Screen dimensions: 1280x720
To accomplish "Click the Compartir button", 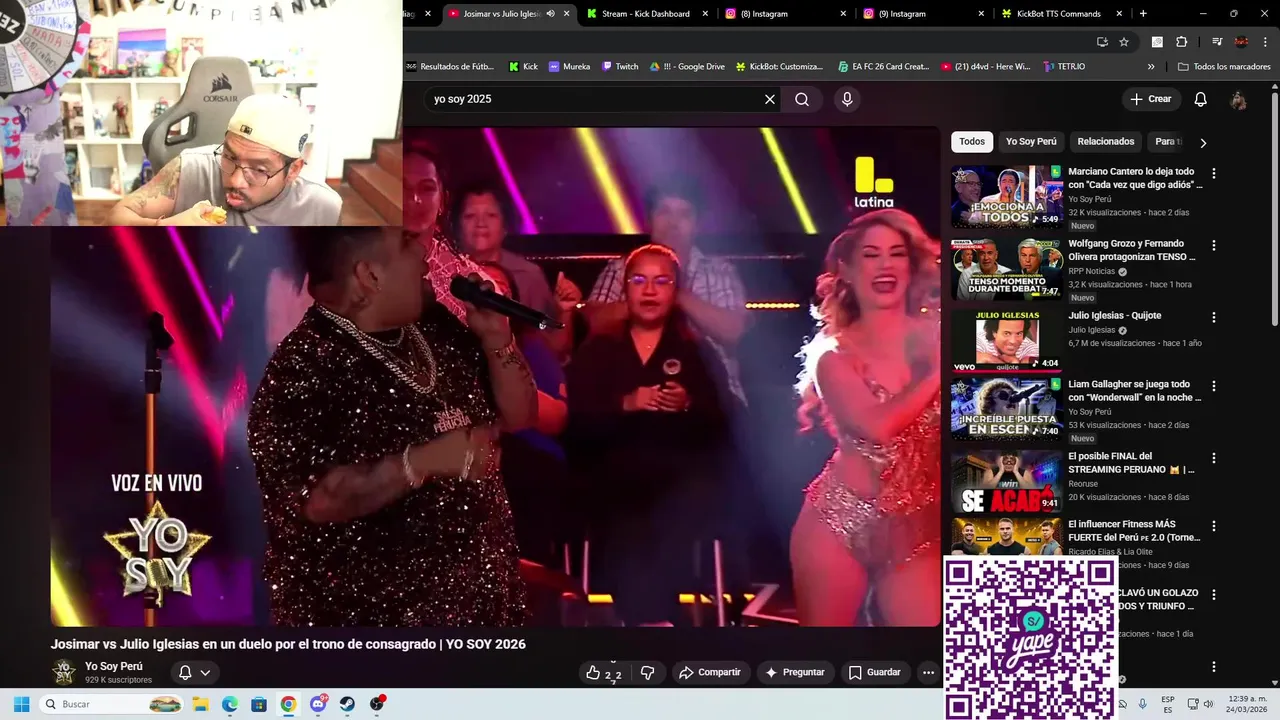I will point(710,673).
